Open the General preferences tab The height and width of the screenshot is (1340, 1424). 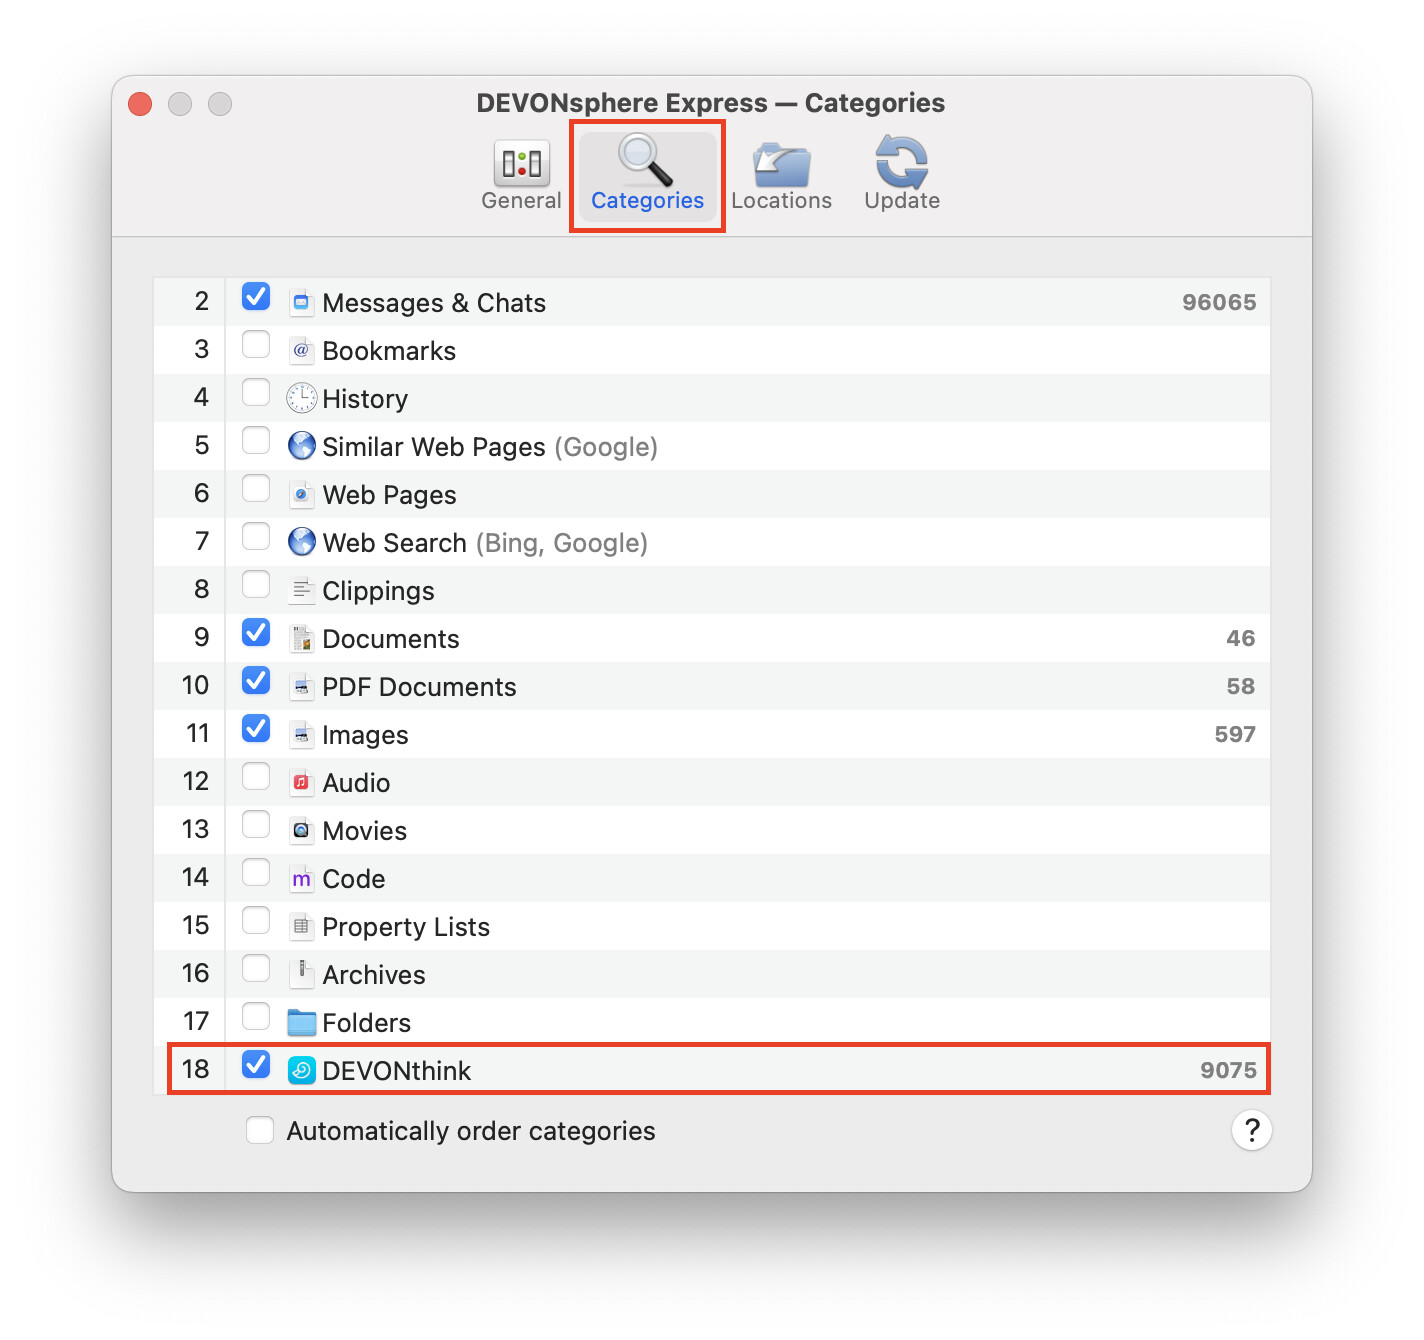521,176
